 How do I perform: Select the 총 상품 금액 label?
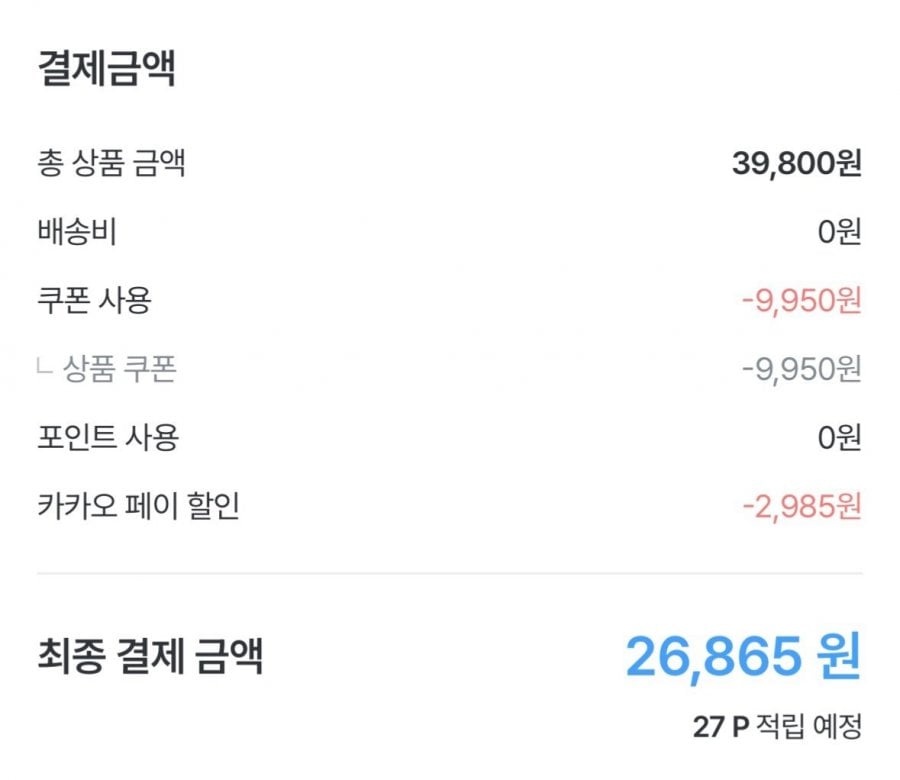[x=111, y=165]
